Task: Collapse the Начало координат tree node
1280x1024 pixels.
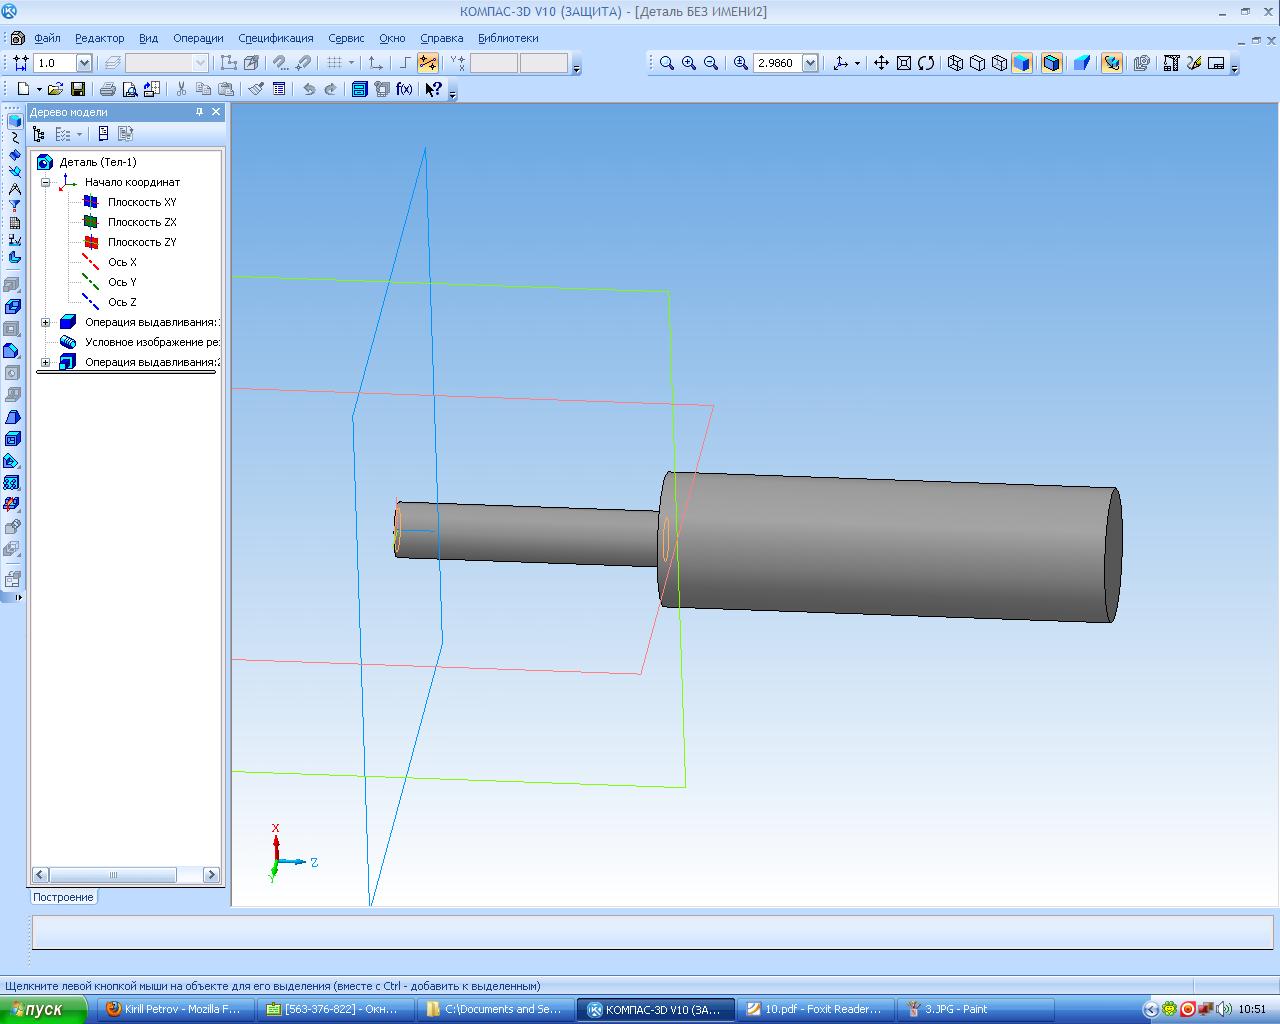Action: click(46, 182)
